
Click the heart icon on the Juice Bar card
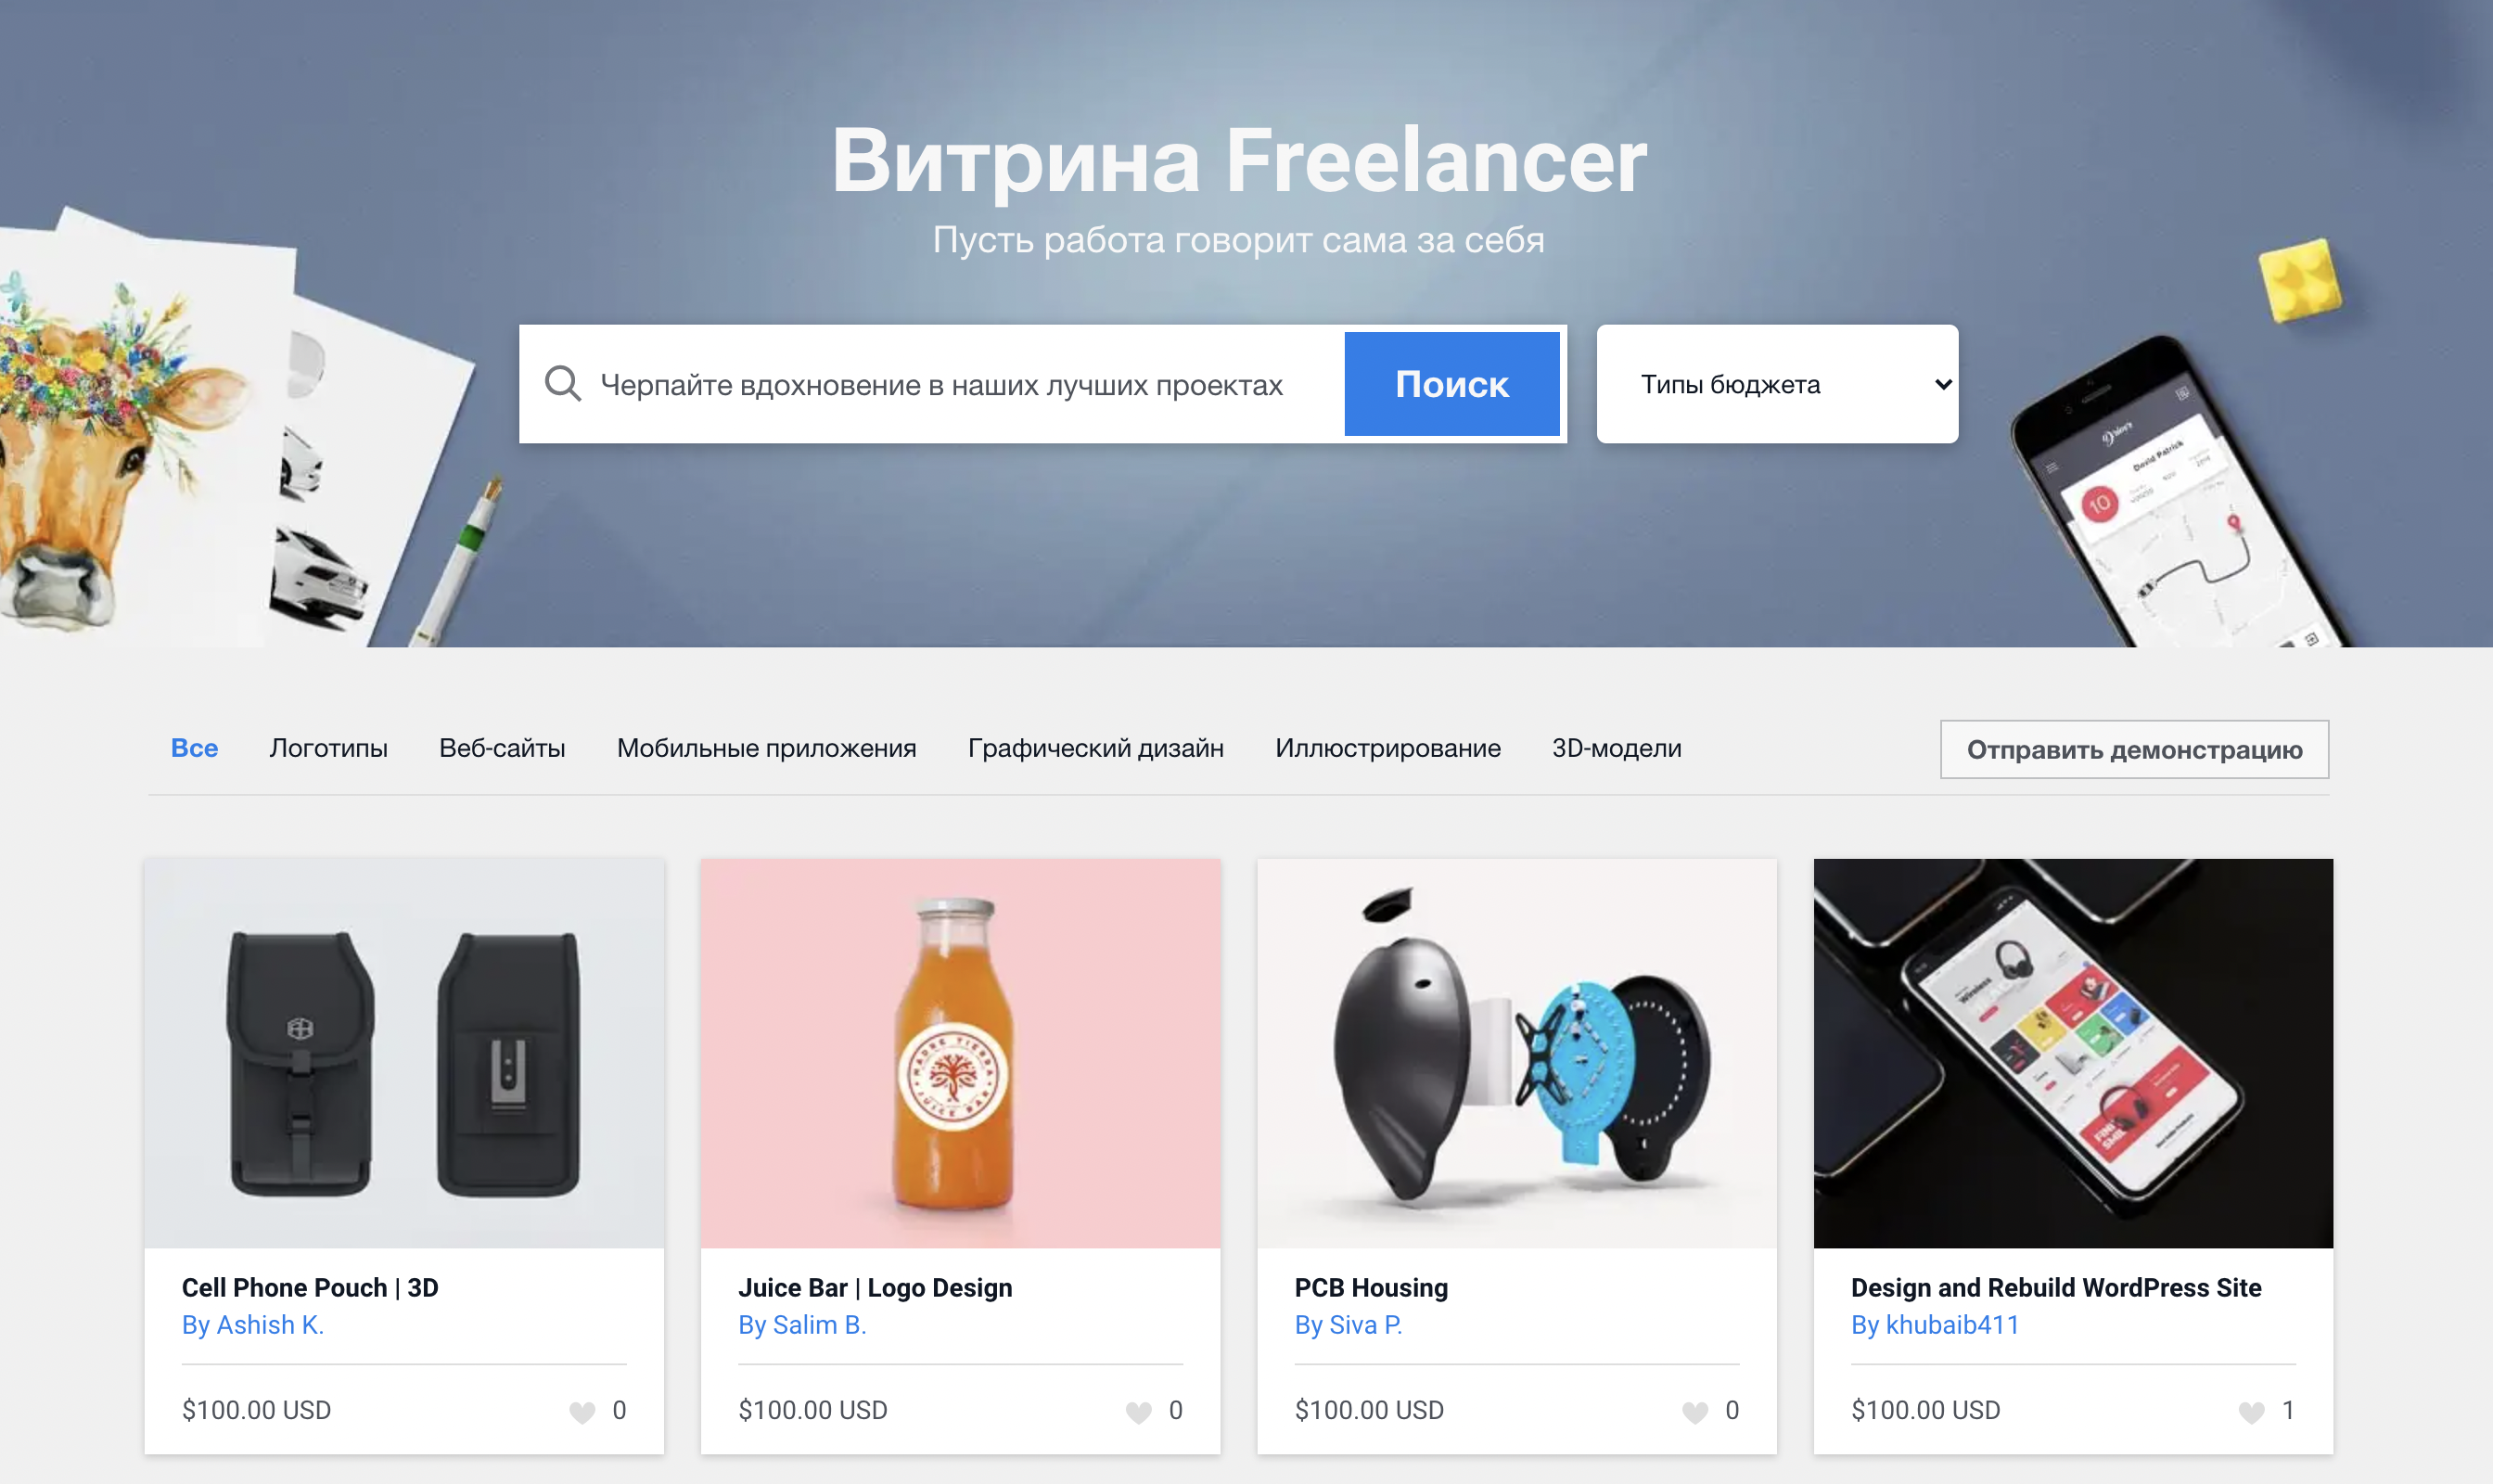[x=1138, y=1411]
